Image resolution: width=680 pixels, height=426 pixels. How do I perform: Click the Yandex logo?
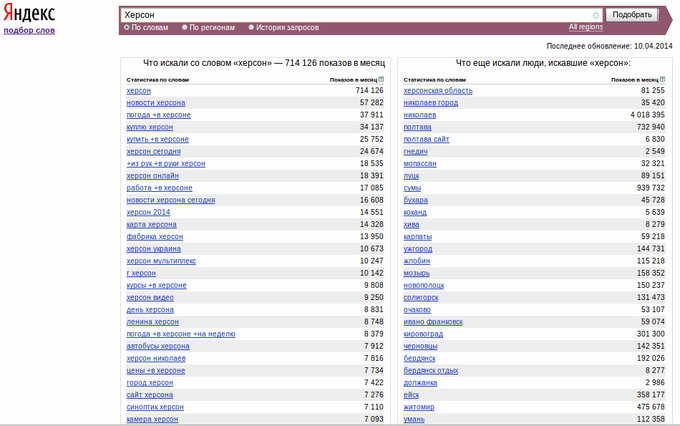click(x=29, y=13)
